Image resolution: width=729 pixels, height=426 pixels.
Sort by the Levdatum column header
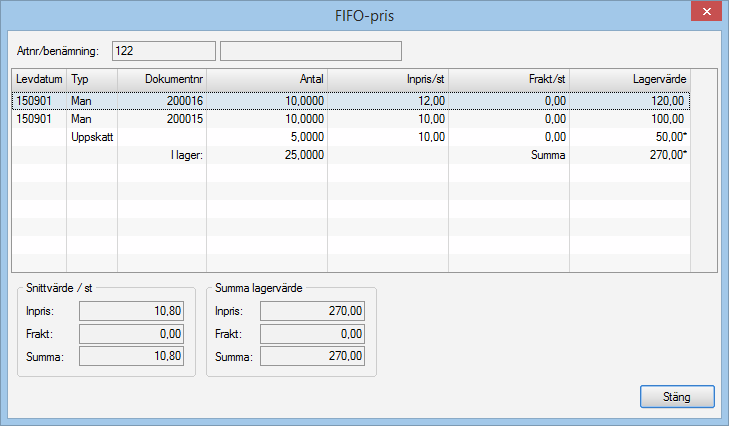38,78
